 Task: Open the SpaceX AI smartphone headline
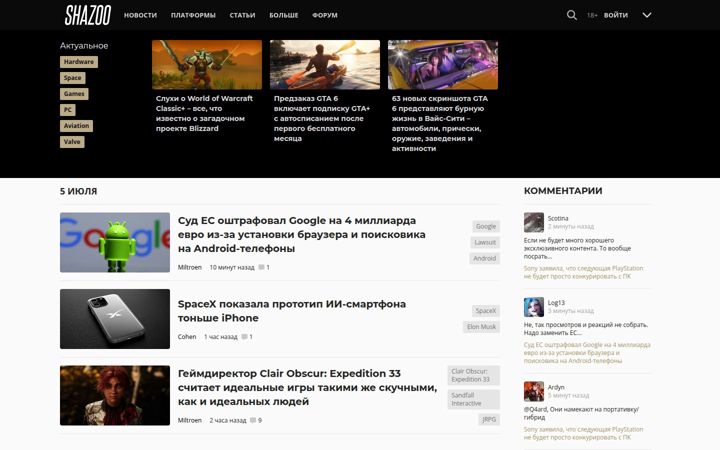(x=292, y=311)
